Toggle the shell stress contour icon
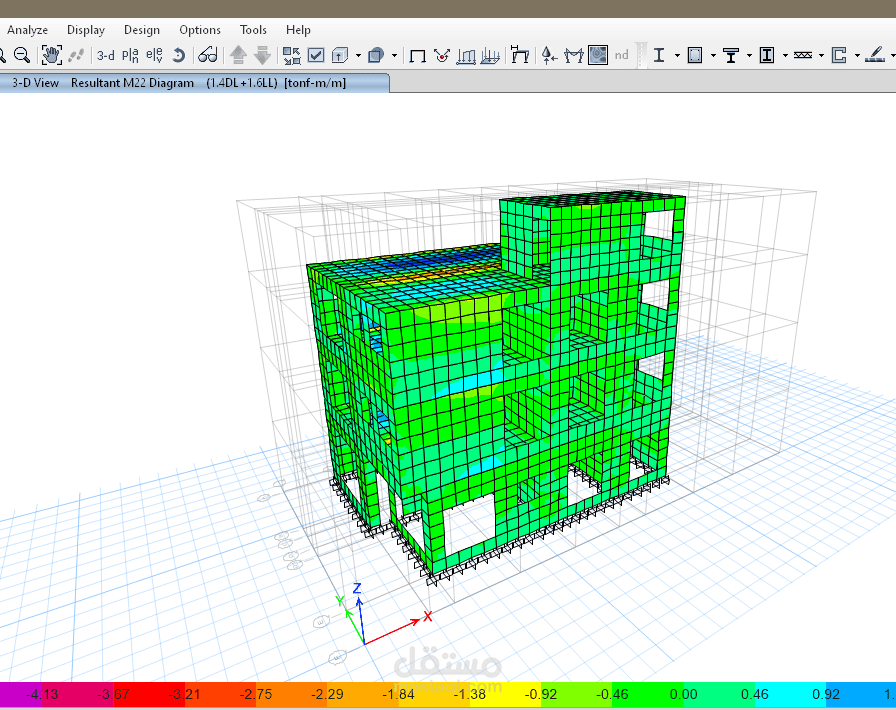Image resolution: width=896 pixels, height=710 pixels. (598, 55)
